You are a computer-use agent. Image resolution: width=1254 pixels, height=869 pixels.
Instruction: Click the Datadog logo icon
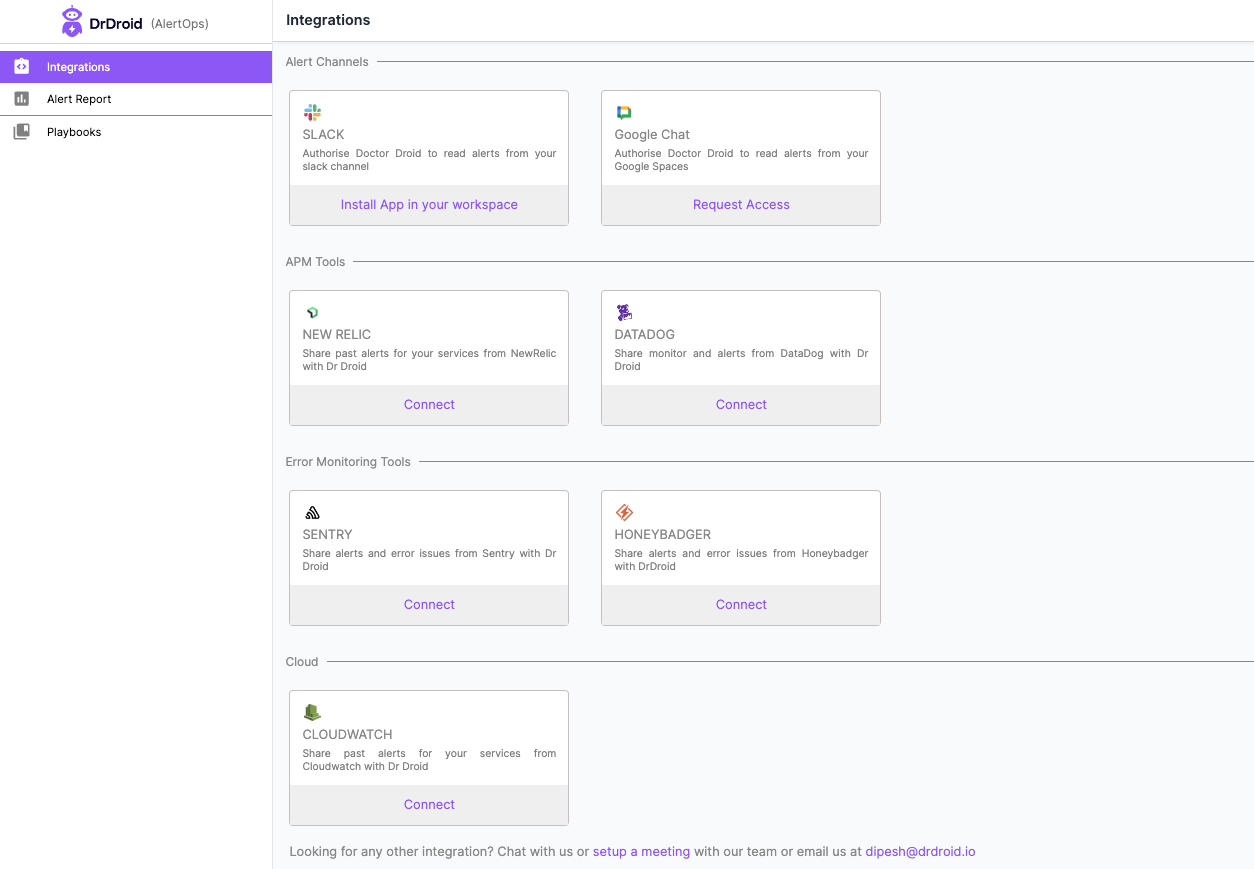point(624,312)
